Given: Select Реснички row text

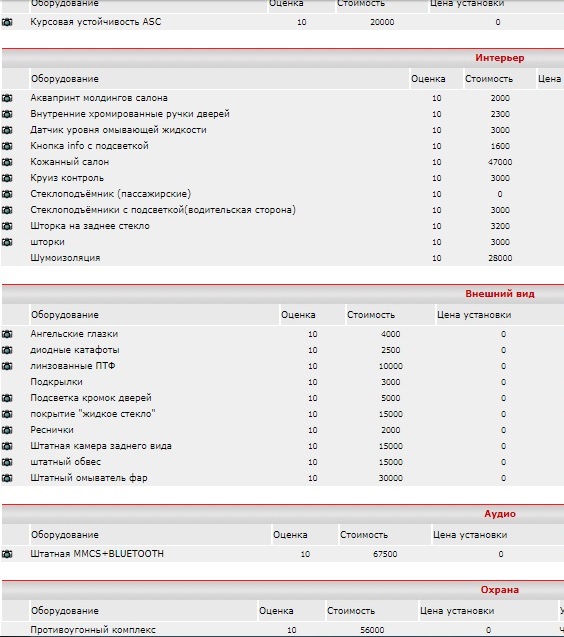Looking at the screenshot, I should [x=52, y=430].
